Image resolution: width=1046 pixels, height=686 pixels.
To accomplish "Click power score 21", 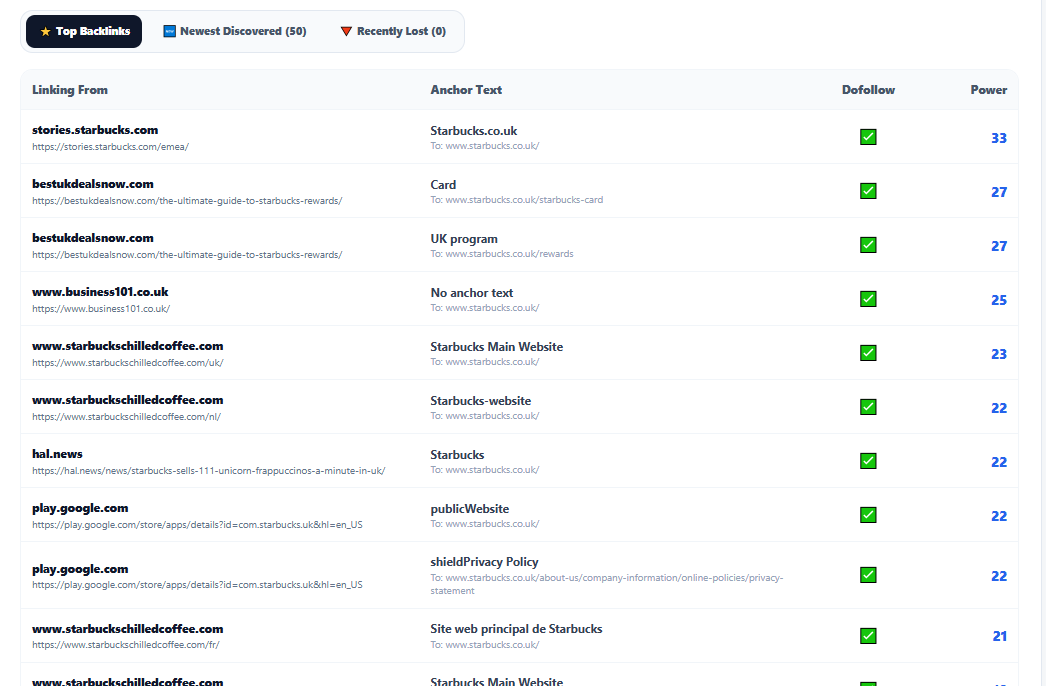I will point(999,637).
